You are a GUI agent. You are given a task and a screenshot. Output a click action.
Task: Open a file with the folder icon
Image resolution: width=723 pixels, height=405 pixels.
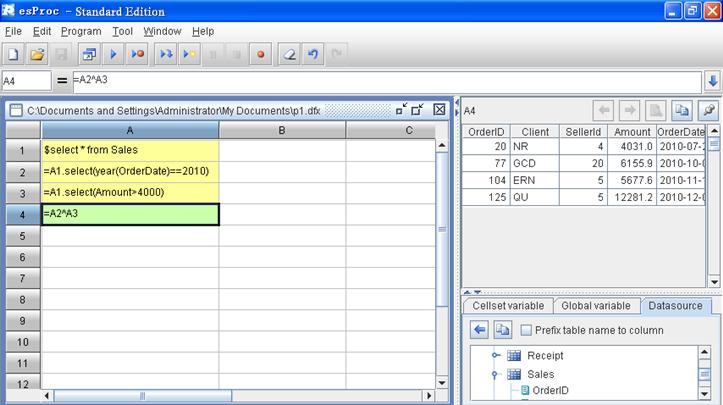[x=37, y=55]
